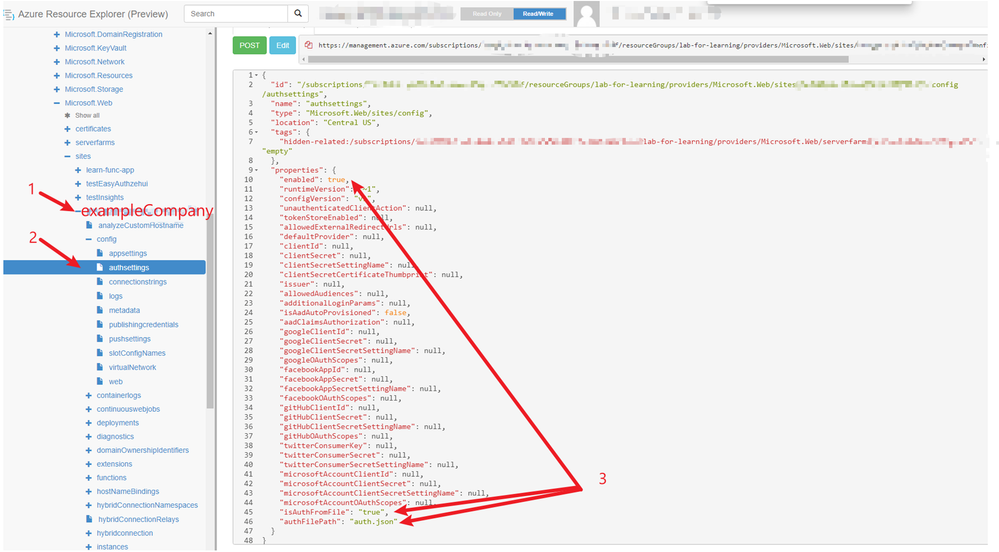Expand the containerlogs node
This screenshot has width=999, height=552.
pos(89,395)
